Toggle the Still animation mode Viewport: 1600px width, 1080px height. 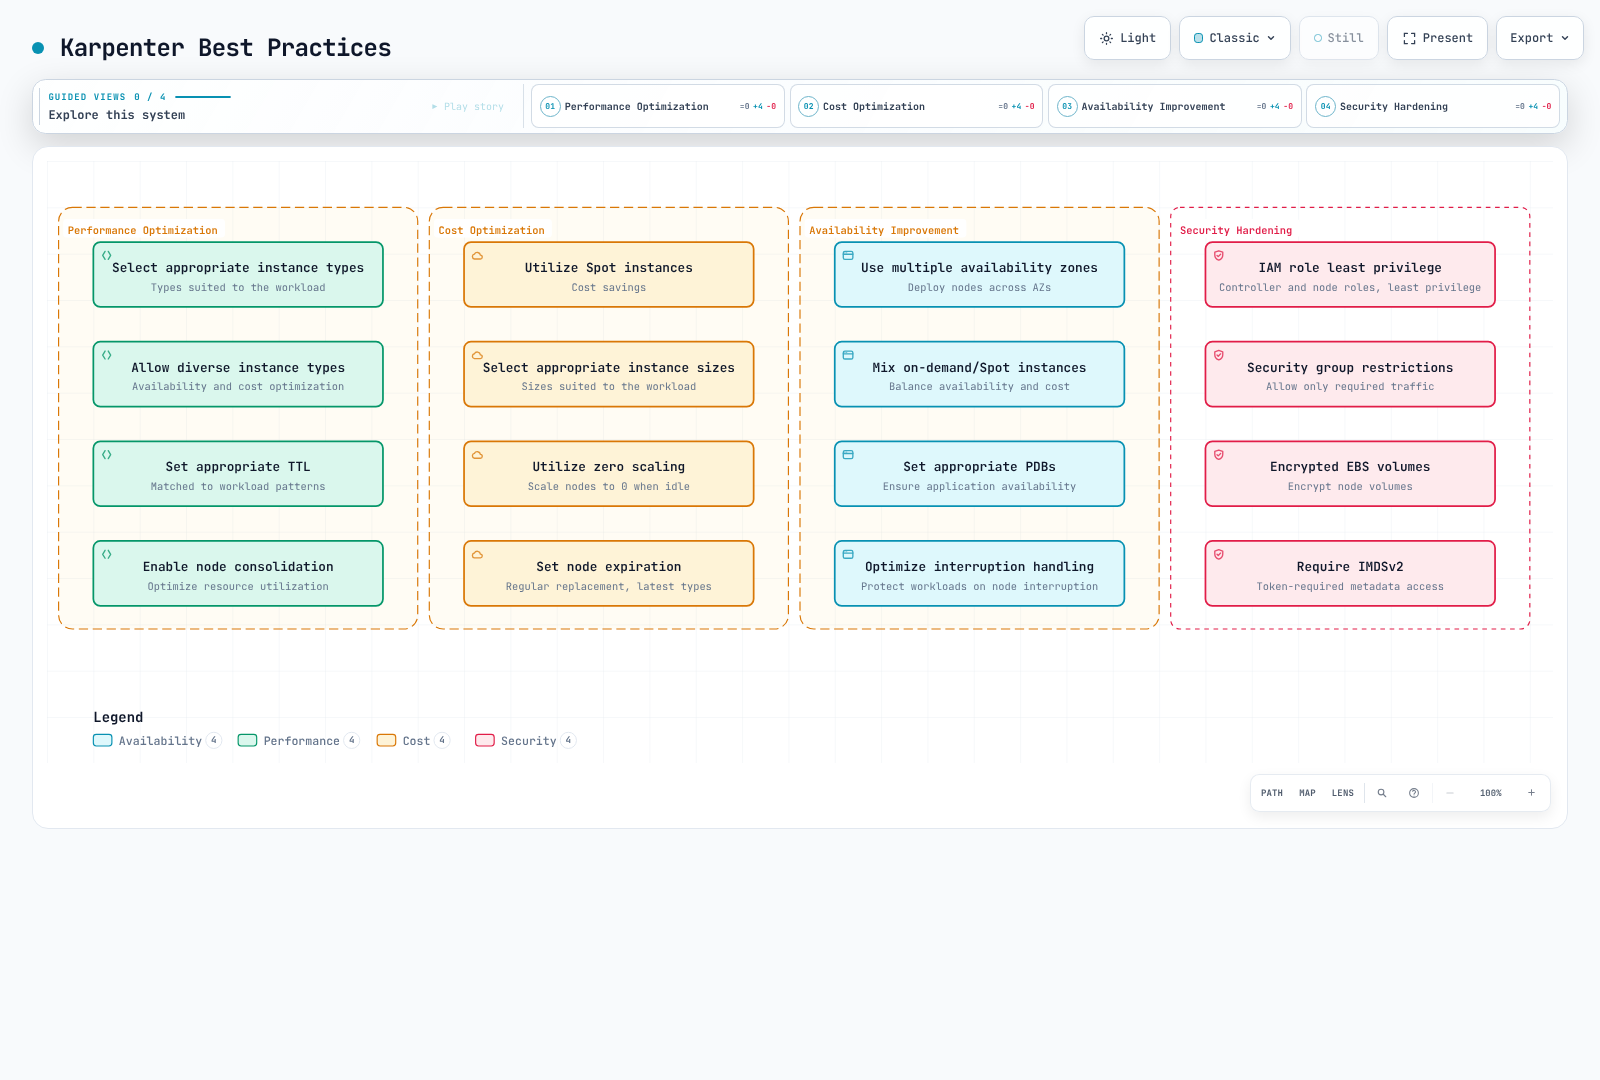(1339, 38)
